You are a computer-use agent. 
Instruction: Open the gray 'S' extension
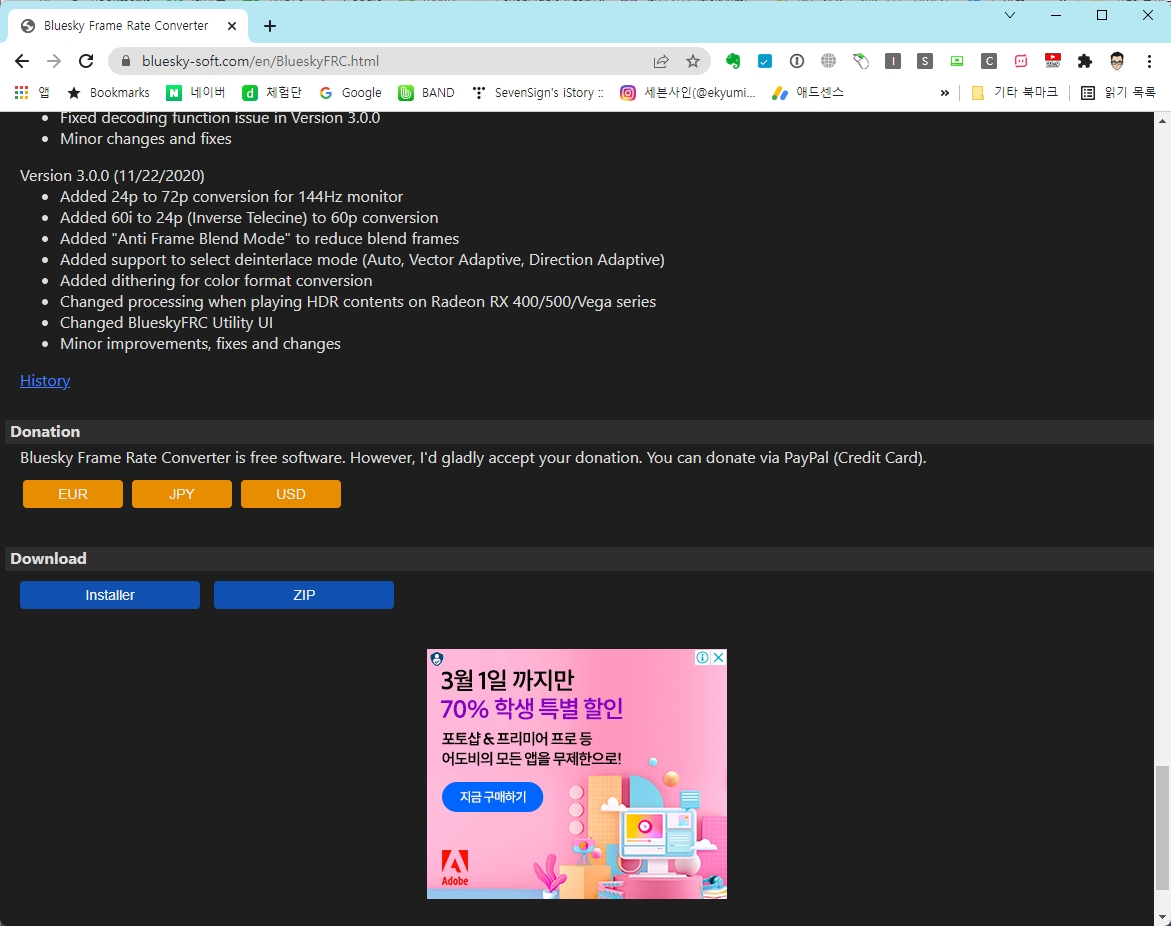click(x=925, y=61)
